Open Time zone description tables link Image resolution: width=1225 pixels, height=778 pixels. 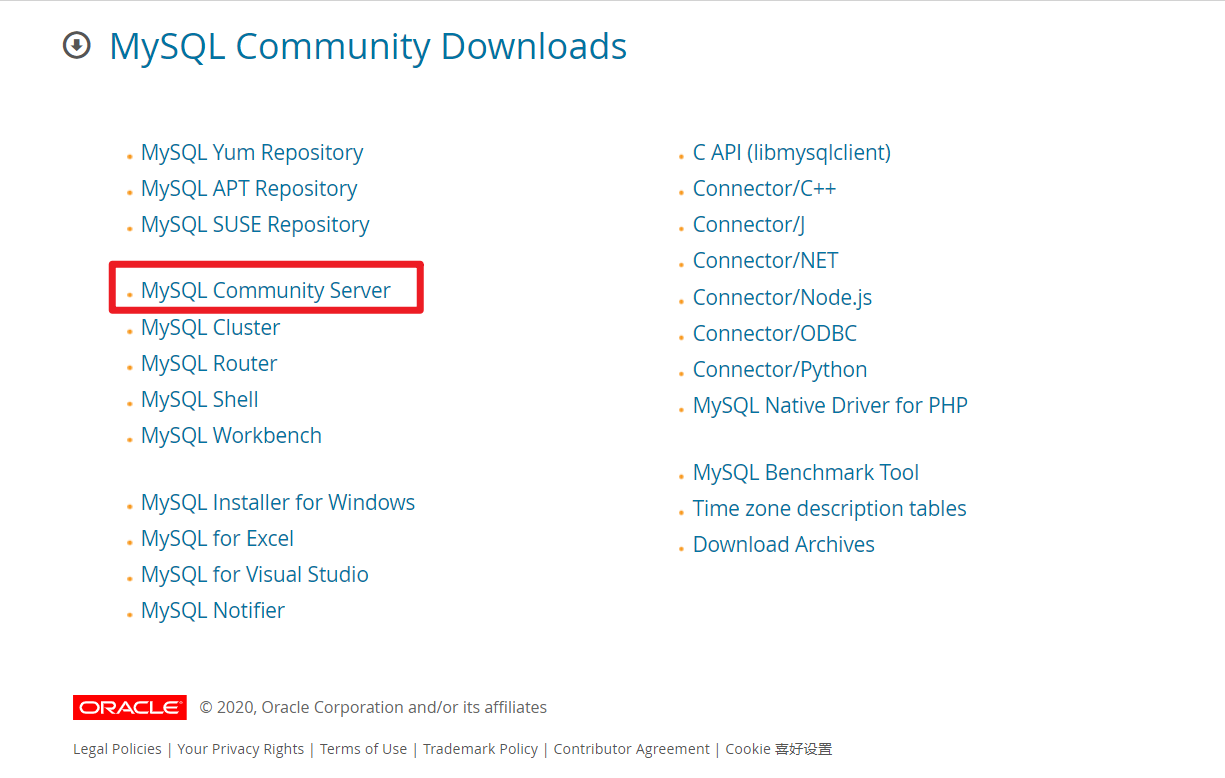[830, 509]
